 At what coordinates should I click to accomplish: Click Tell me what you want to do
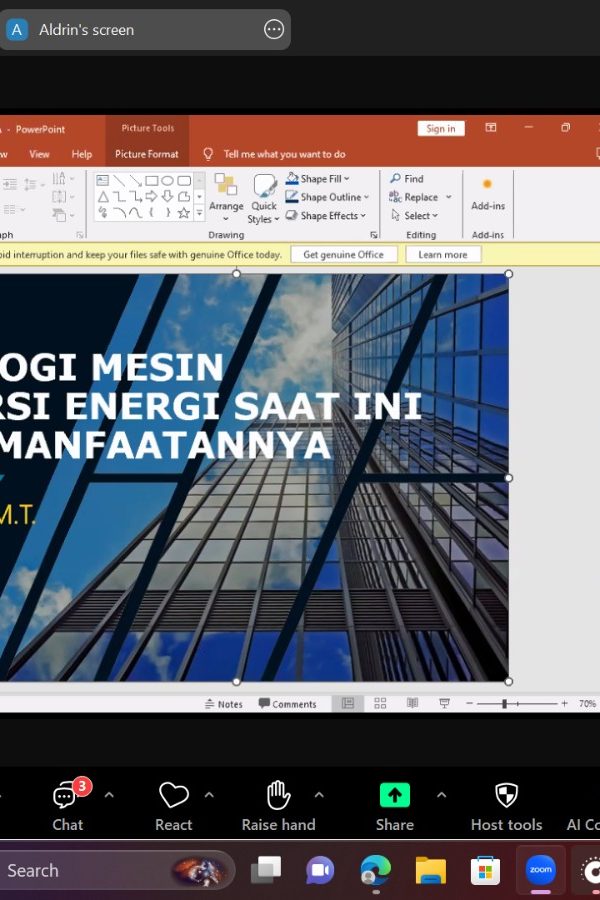pos(284,154)
